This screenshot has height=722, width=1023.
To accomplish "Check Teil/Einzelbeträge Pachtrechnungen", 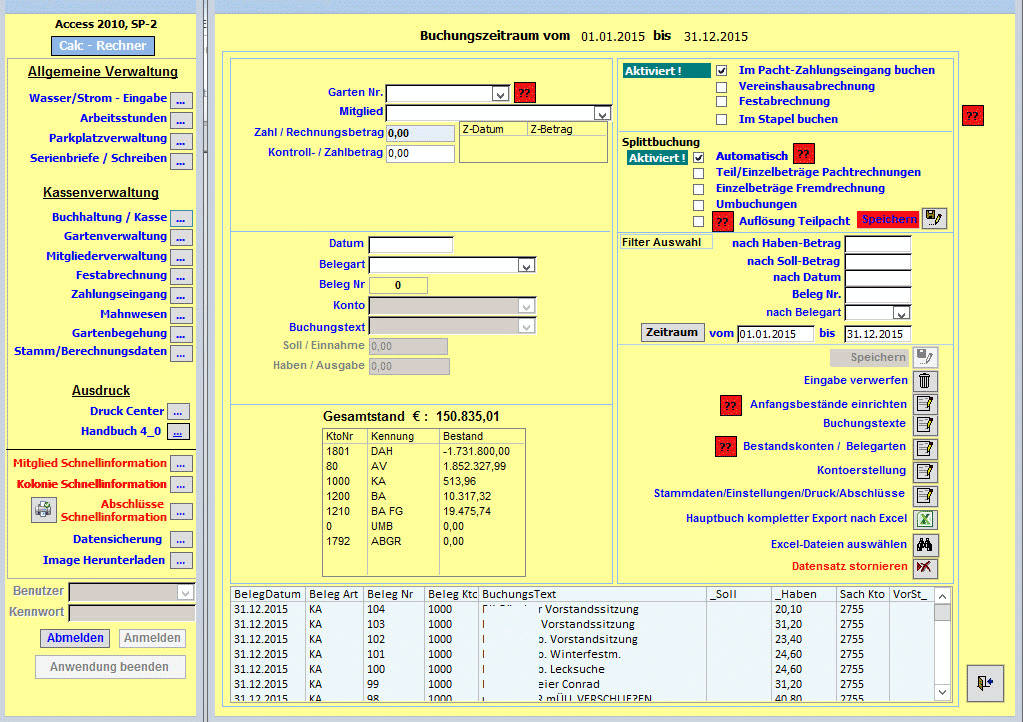I will [698, 173].
